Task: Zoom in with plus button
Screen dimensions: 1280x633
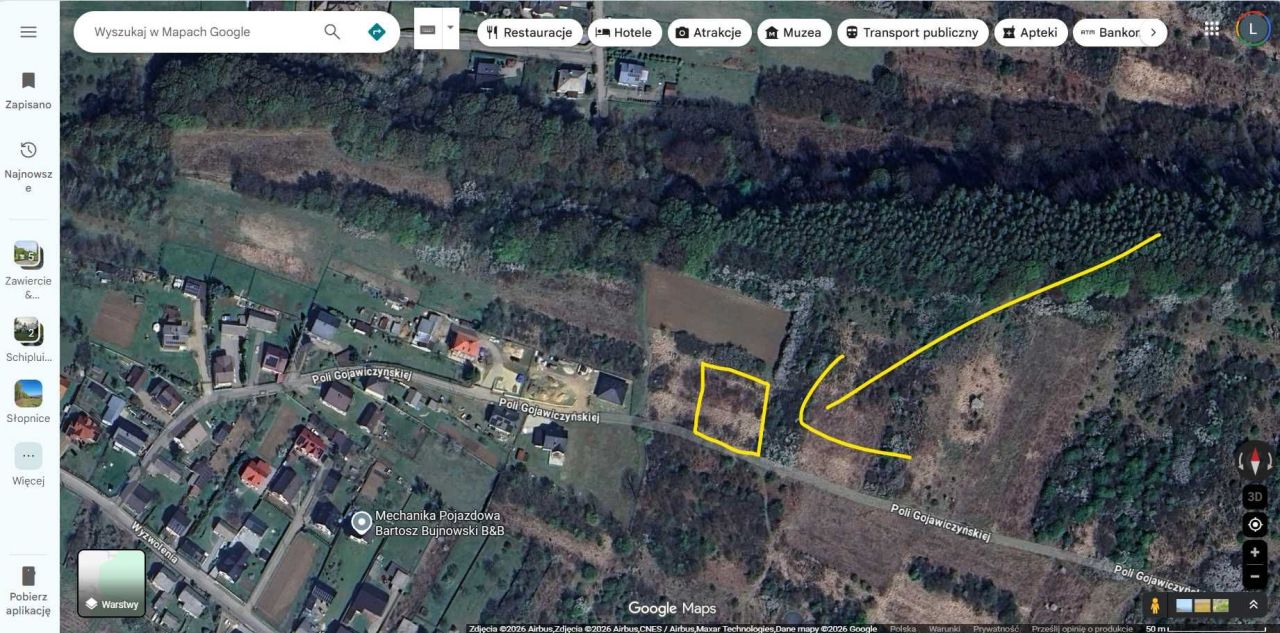Action: [1255, 552]
